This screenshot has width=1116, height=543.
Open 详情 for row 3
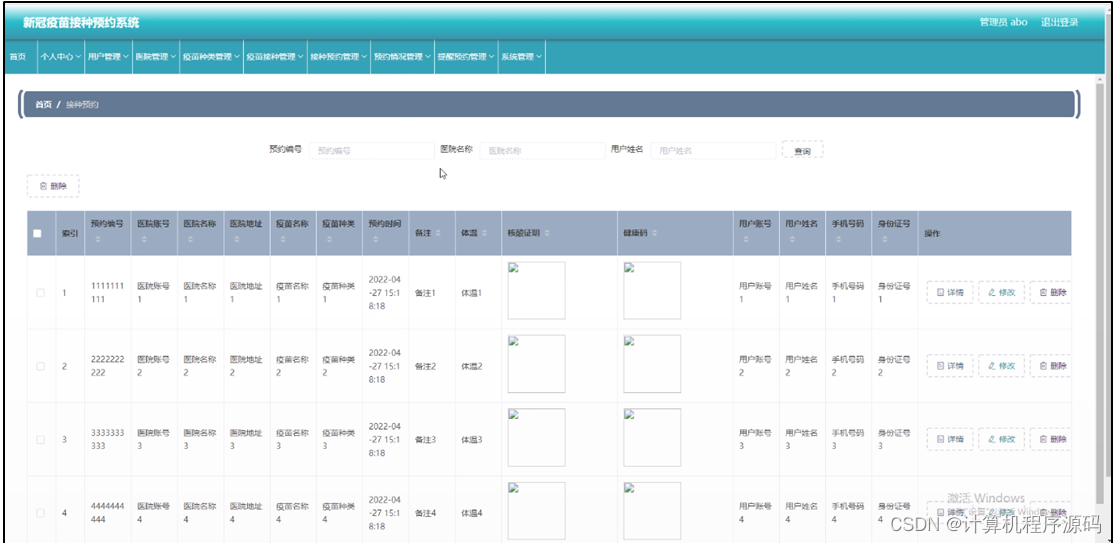click(949, 440)
